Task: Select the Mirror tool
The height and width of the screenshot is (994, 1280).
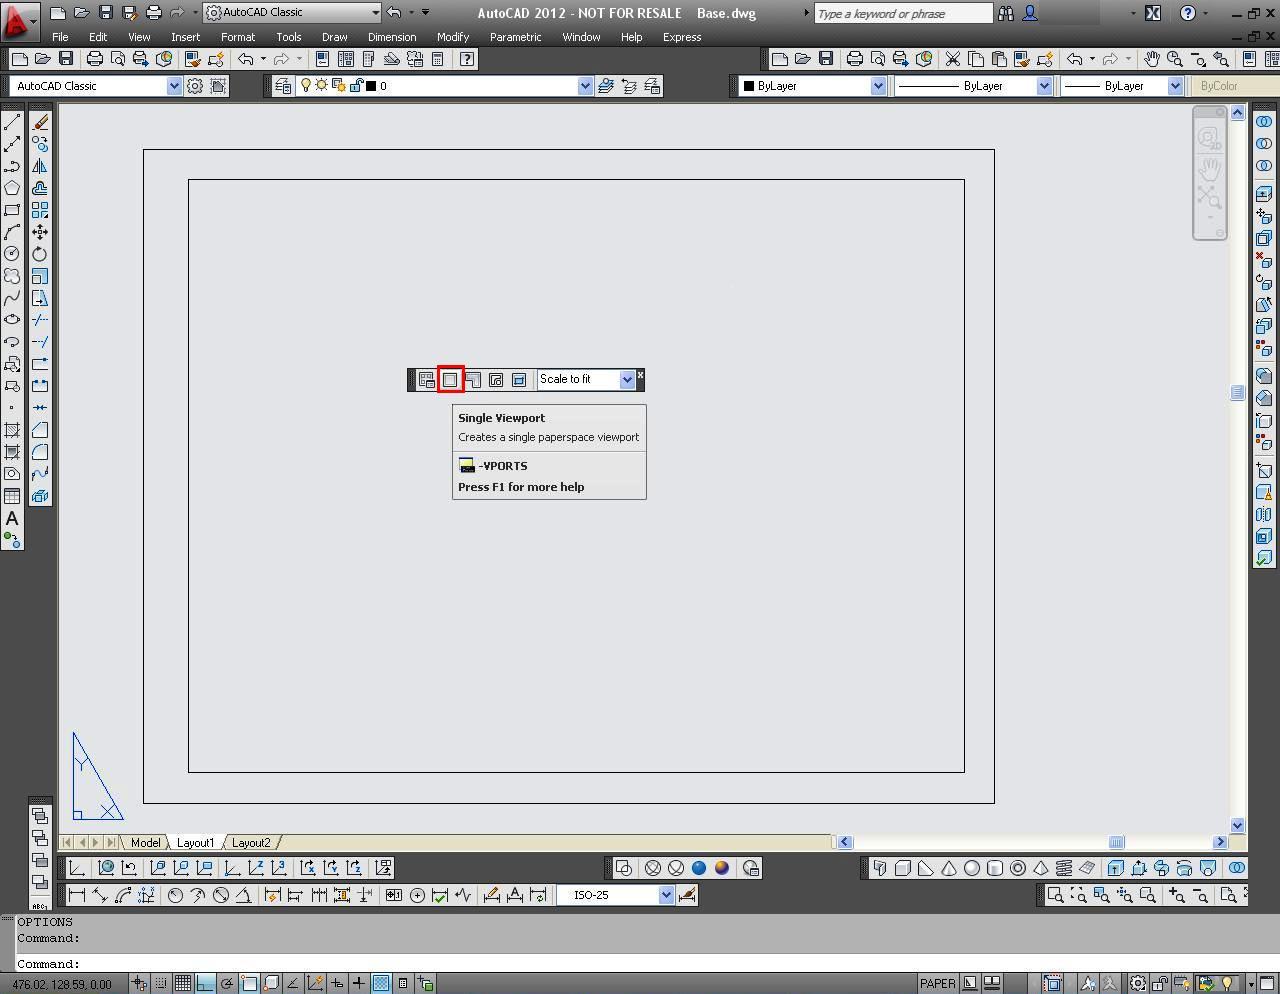Action: click(x=40, y=166)
